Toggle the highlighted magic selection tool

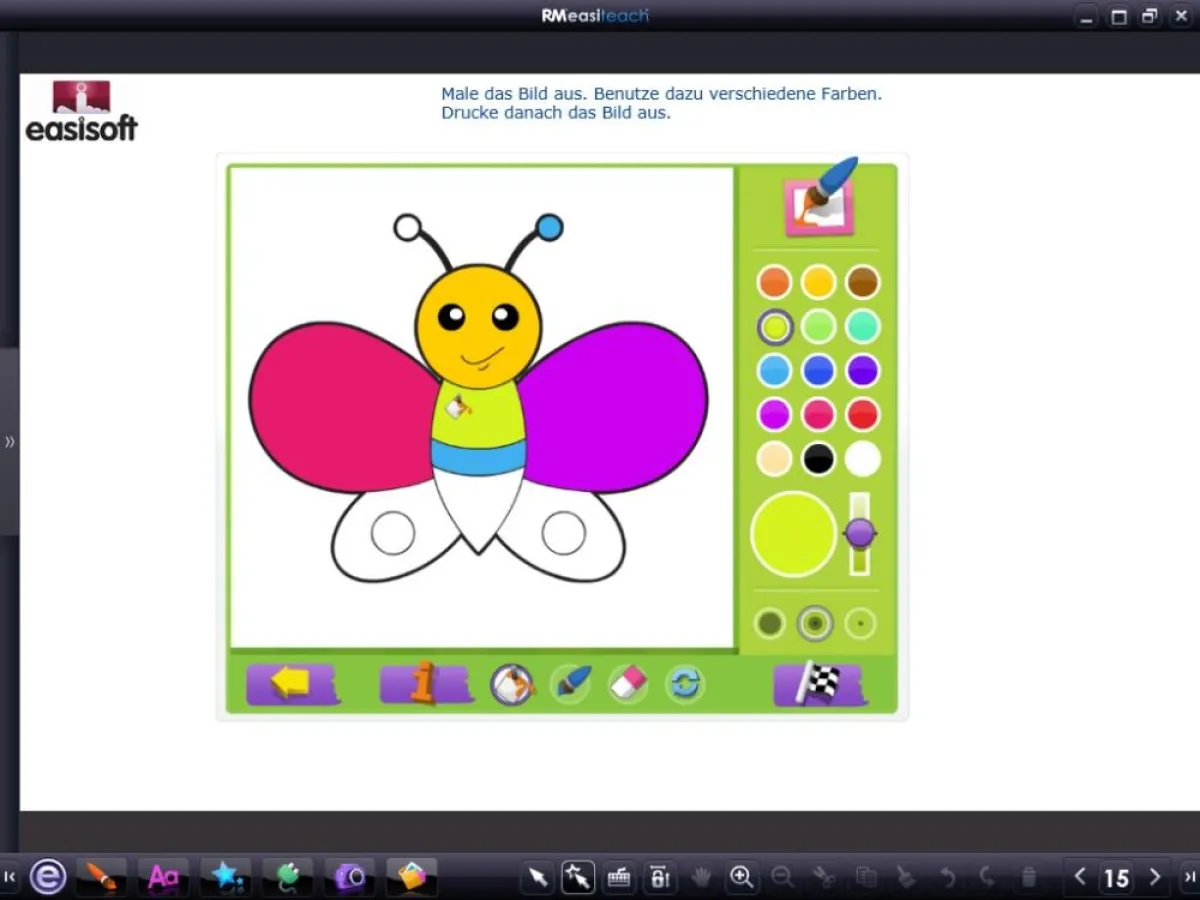(578, 877)
